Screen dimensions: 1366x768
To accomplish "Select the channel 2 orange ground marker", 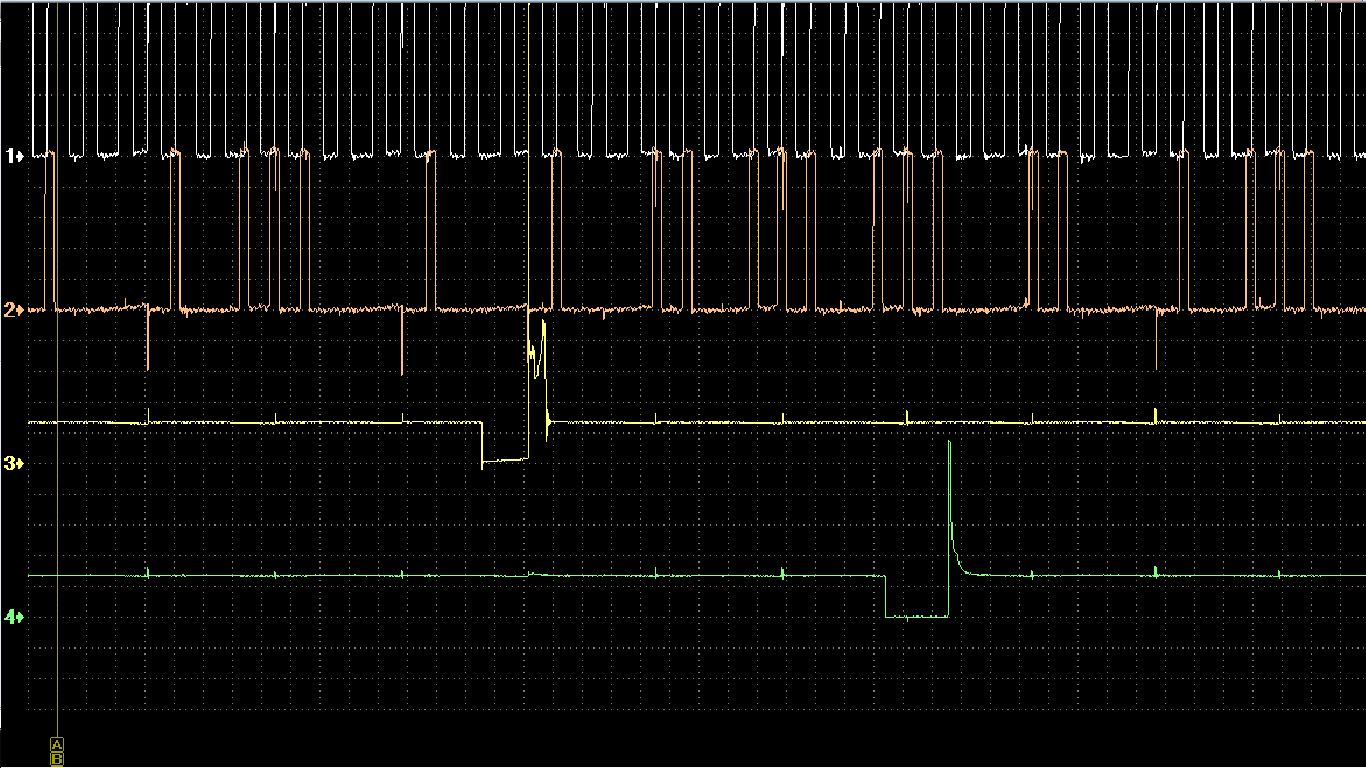I will pos(14,310).
